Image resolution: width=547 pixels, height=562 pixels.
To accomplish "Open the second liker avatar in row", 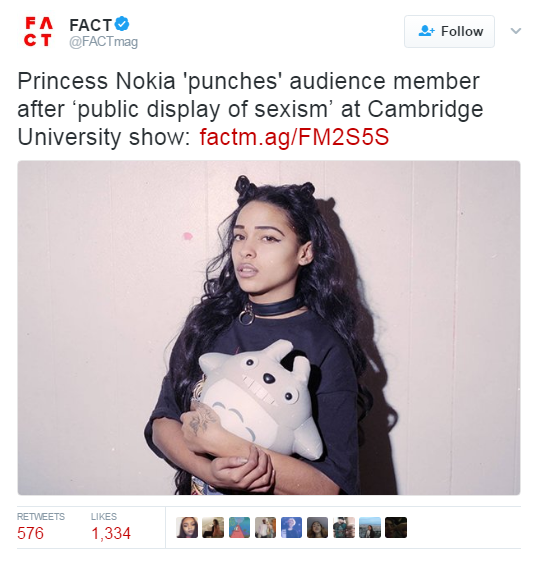I will tap(213, 527).
